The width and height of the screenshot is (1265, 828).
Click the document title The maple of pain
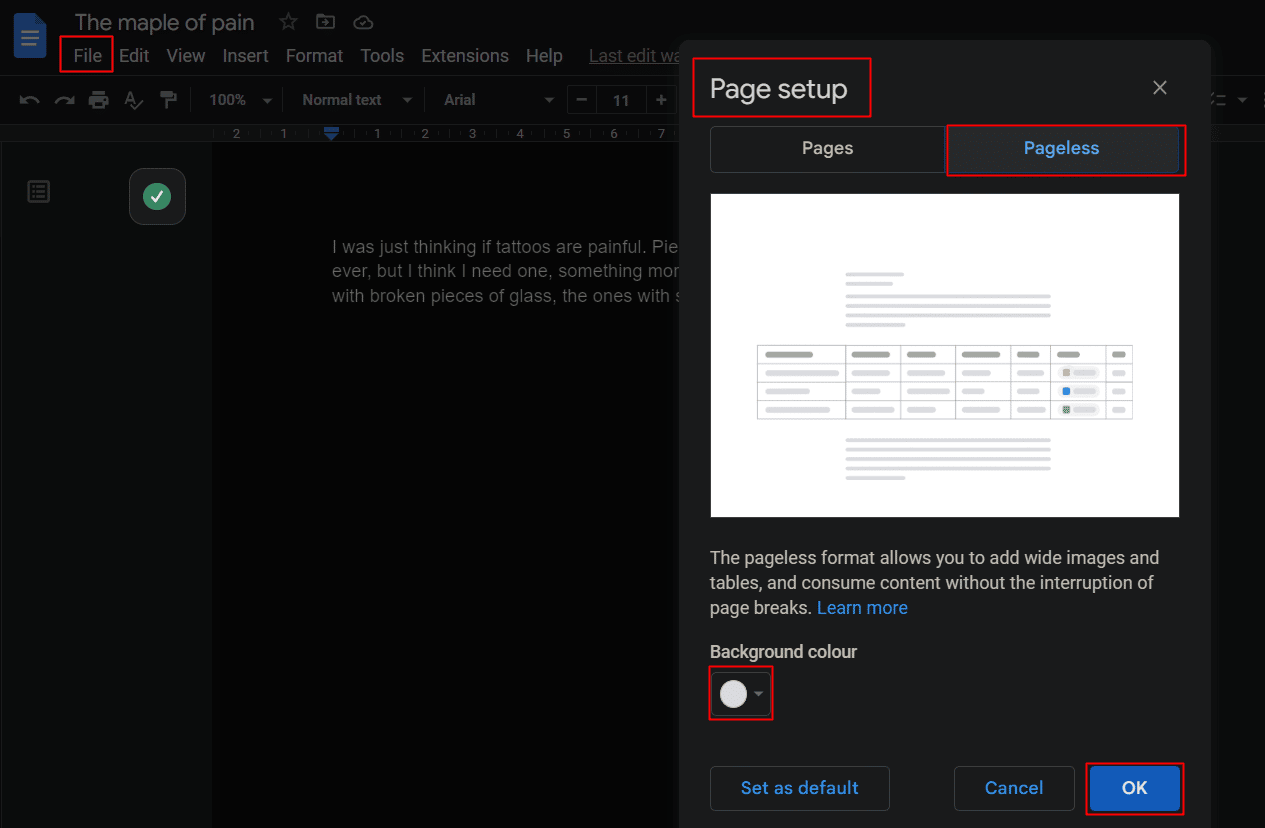[x=165, y=22]
